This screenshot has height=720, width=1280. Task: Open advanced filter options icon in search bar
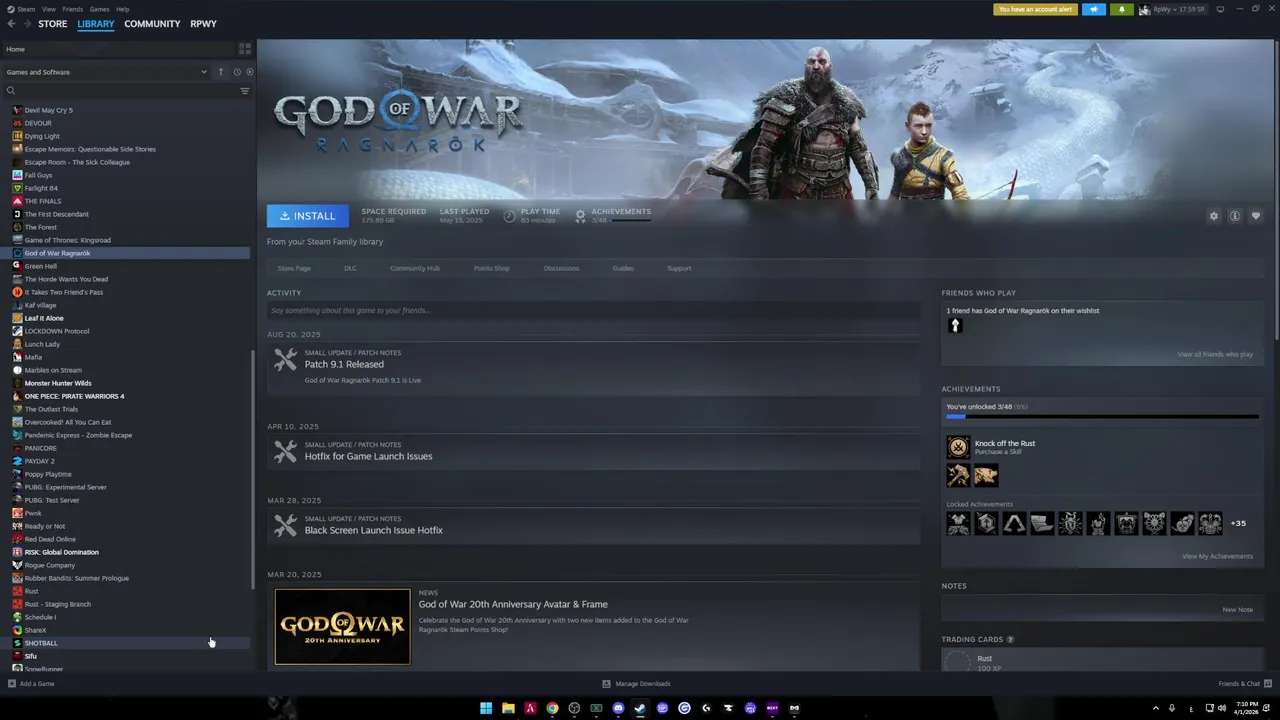(x=245, y=91)
